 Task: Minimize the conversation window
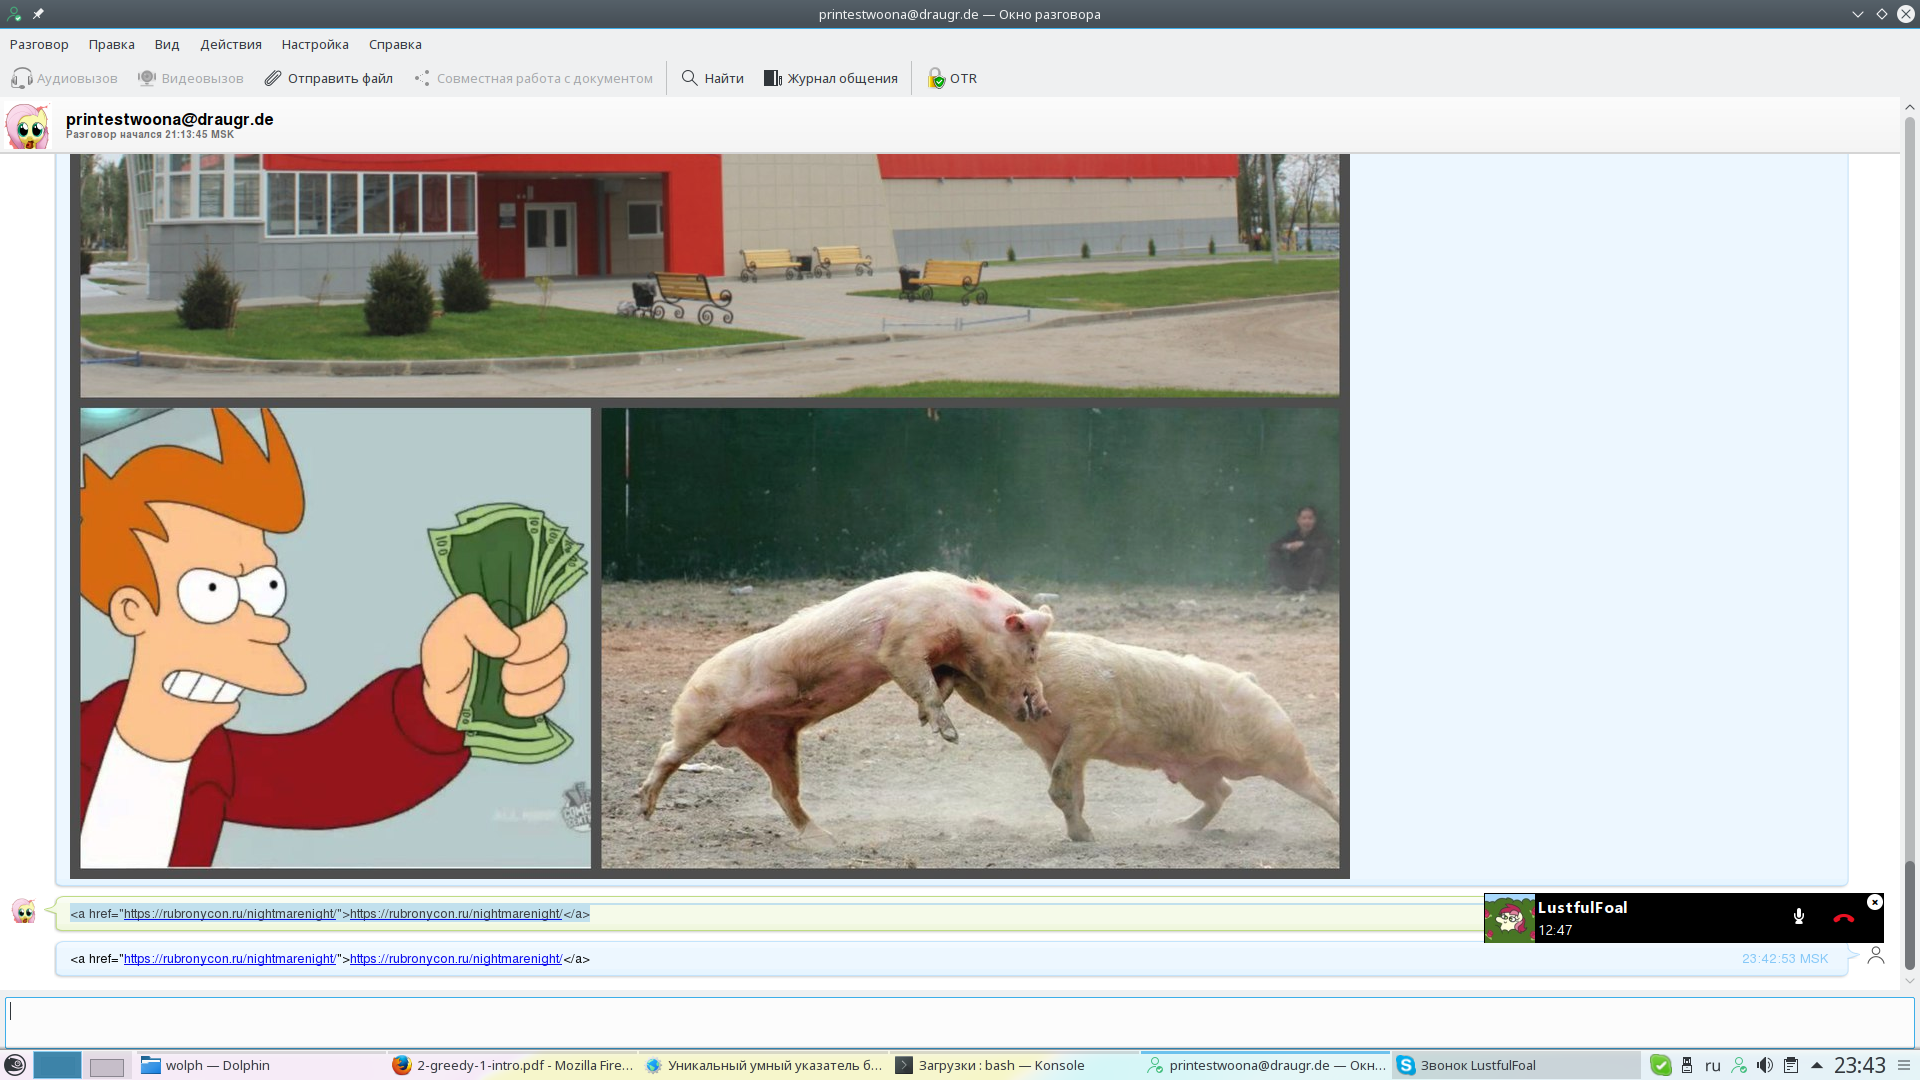click(1858, 14)
